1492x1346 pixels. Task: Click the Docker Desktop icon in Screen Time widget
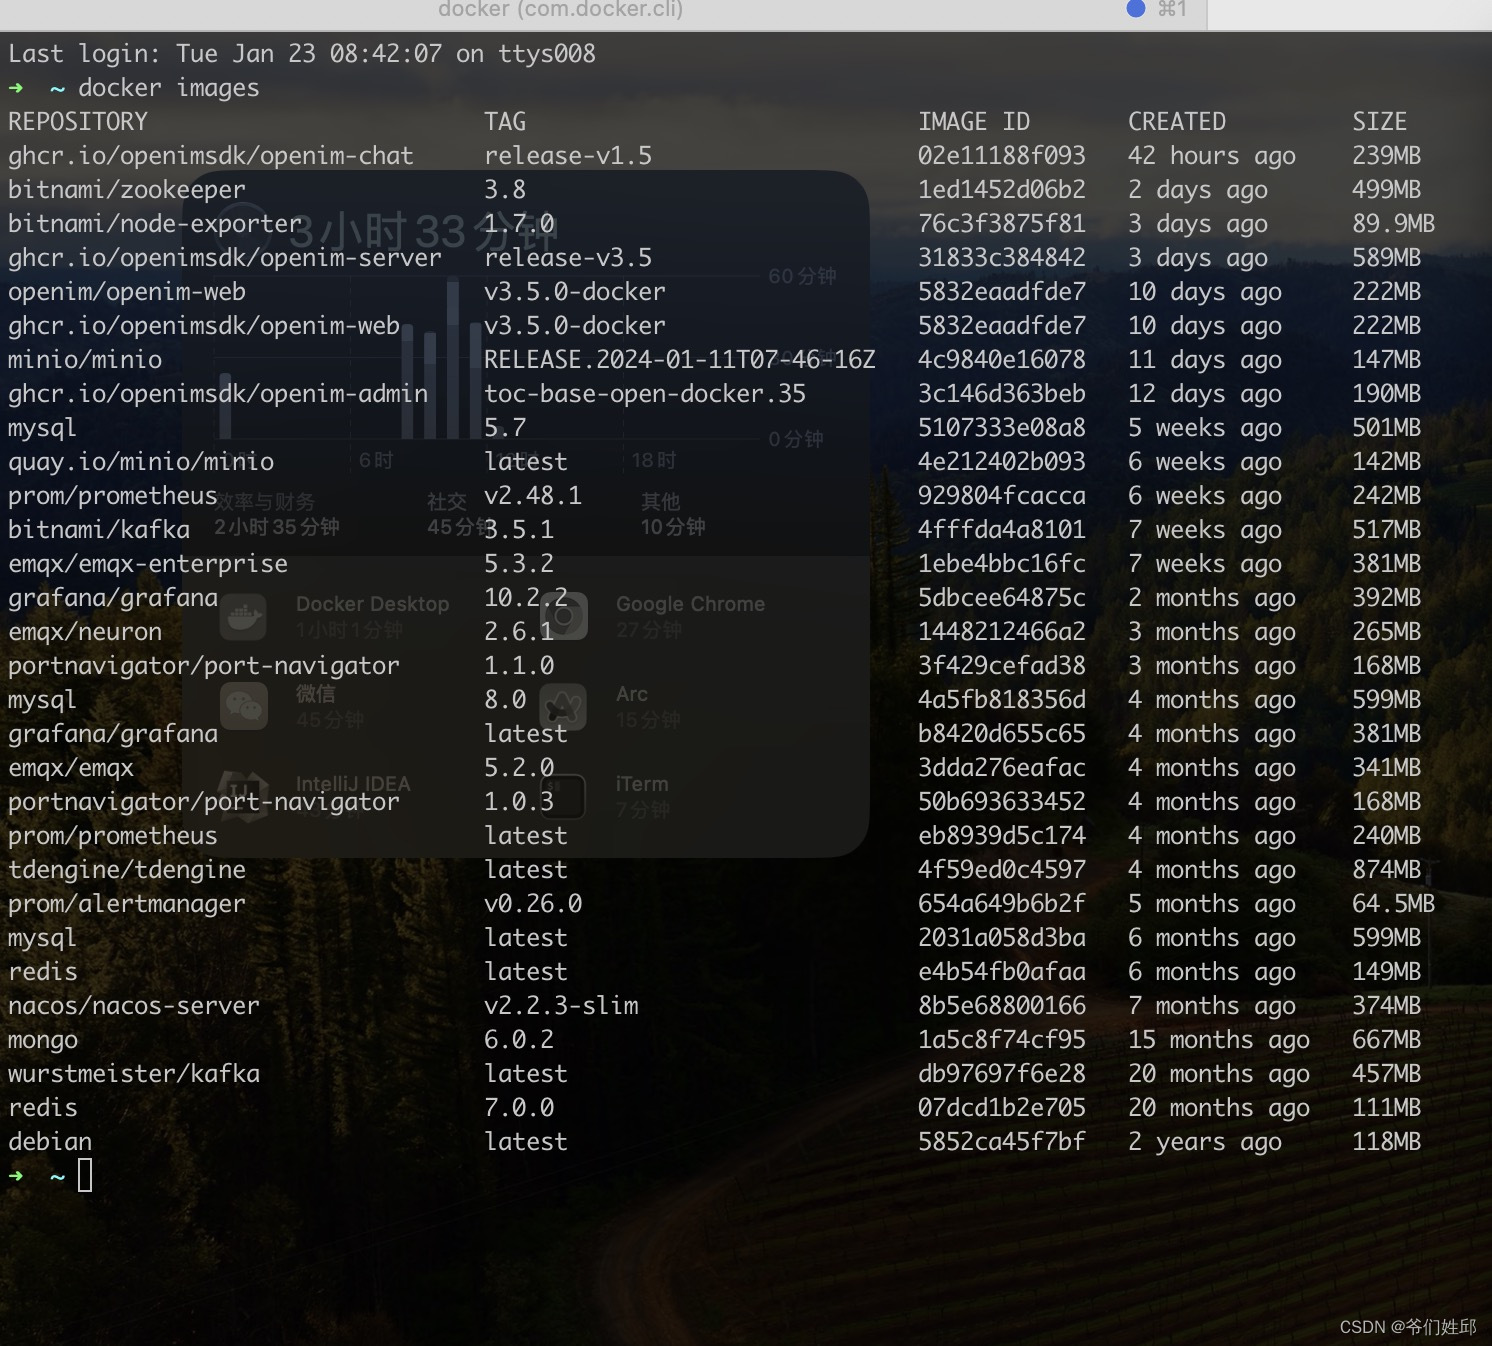(243, 616)
